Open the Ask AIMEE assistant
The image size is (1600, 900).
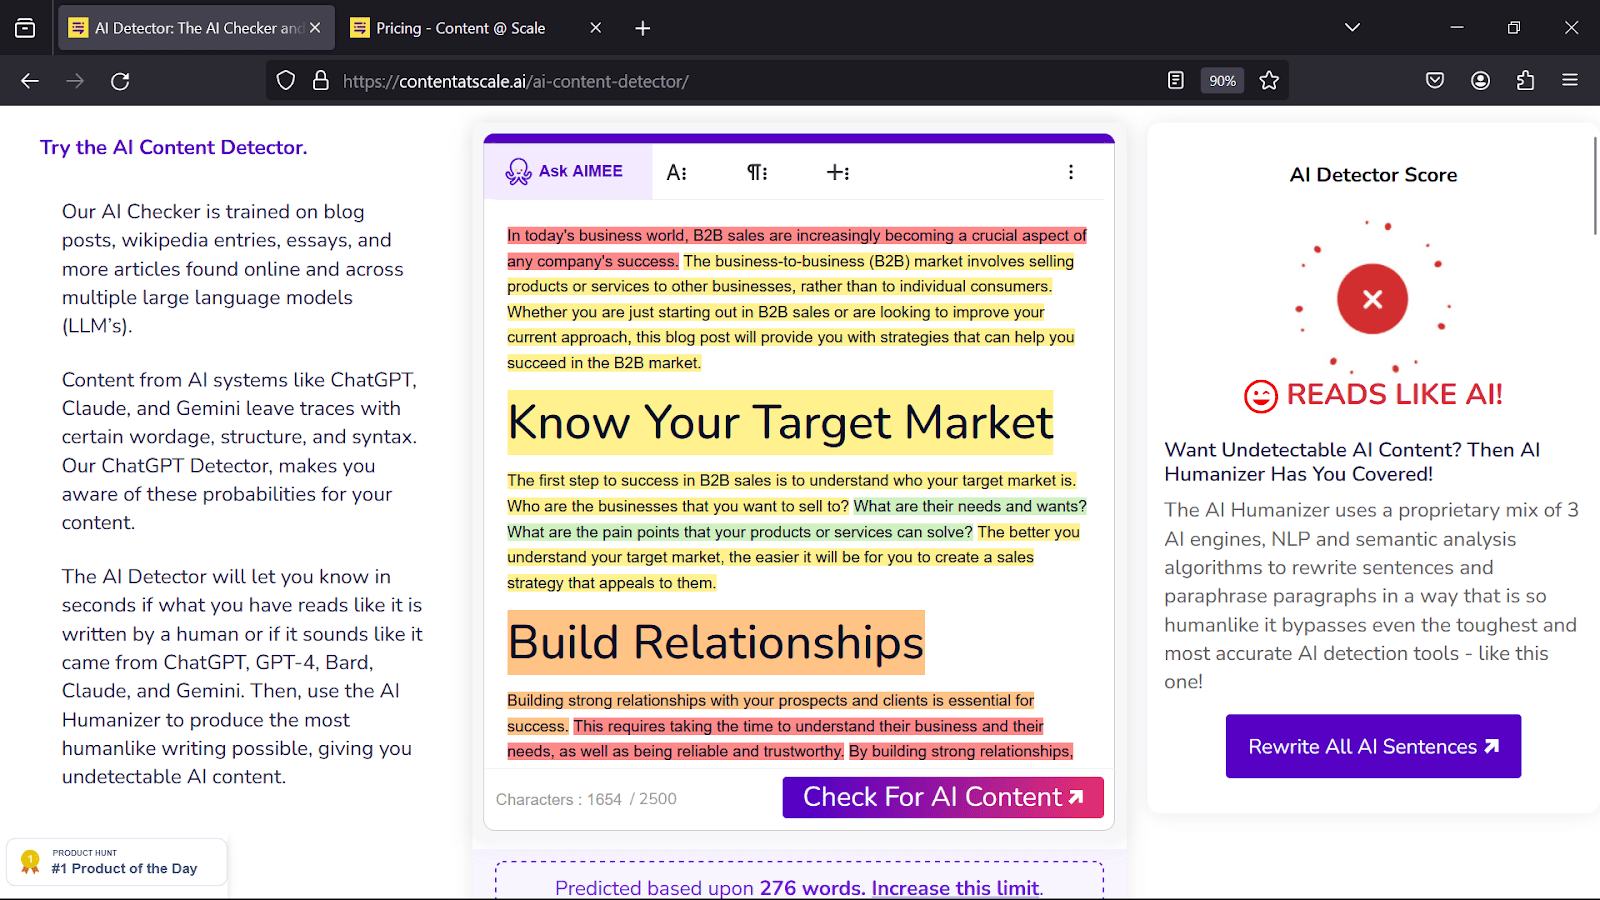[x=565, y=172]
